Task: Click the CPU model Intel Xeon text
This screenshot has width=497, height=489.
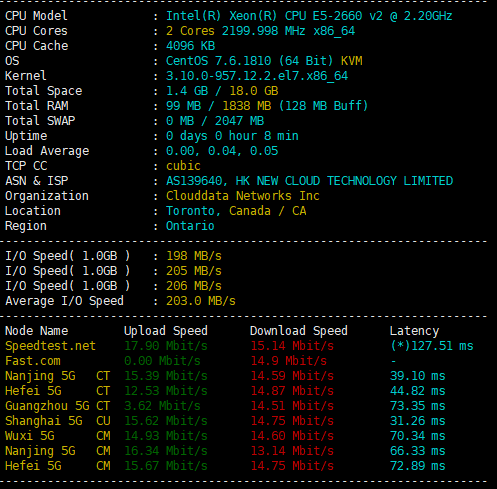Action: pyautogui.click(x=309, y=16)
